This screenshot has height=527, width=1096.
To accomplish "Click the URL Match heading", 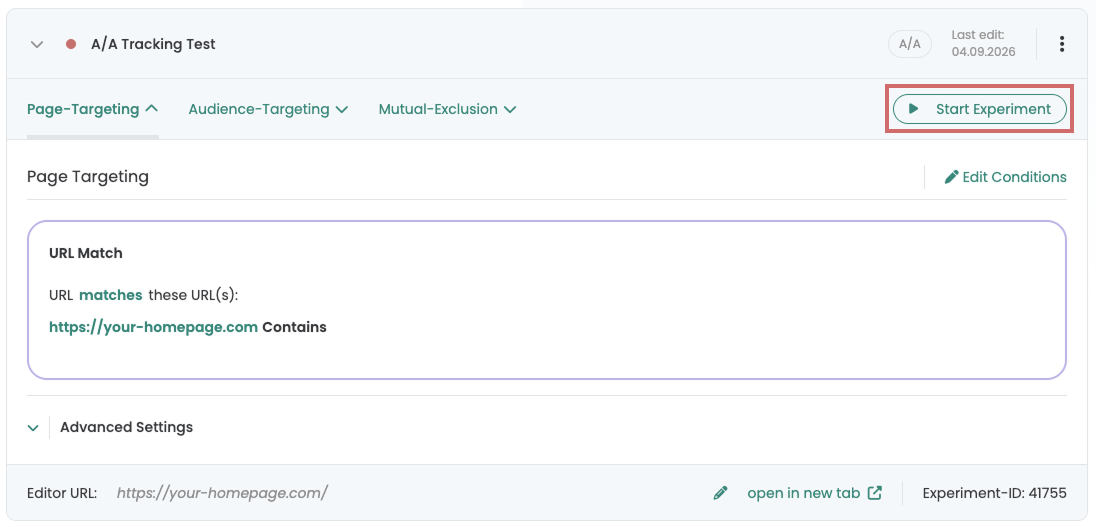I will point(85,253).
